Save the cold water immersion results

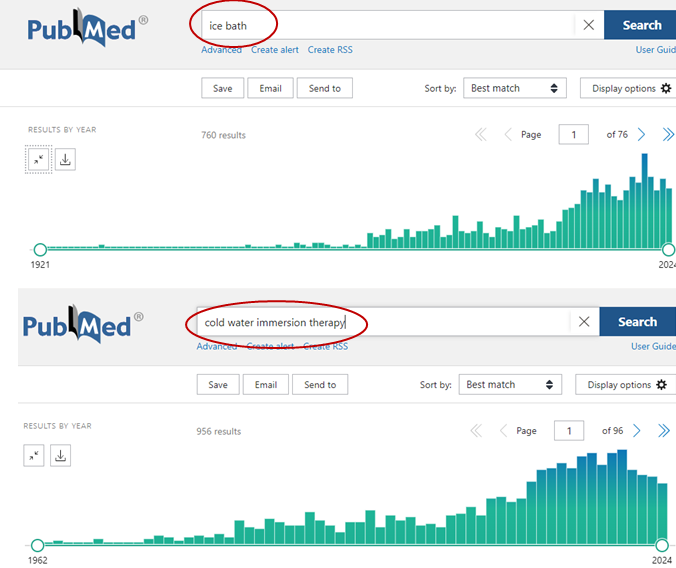(218, 384)
